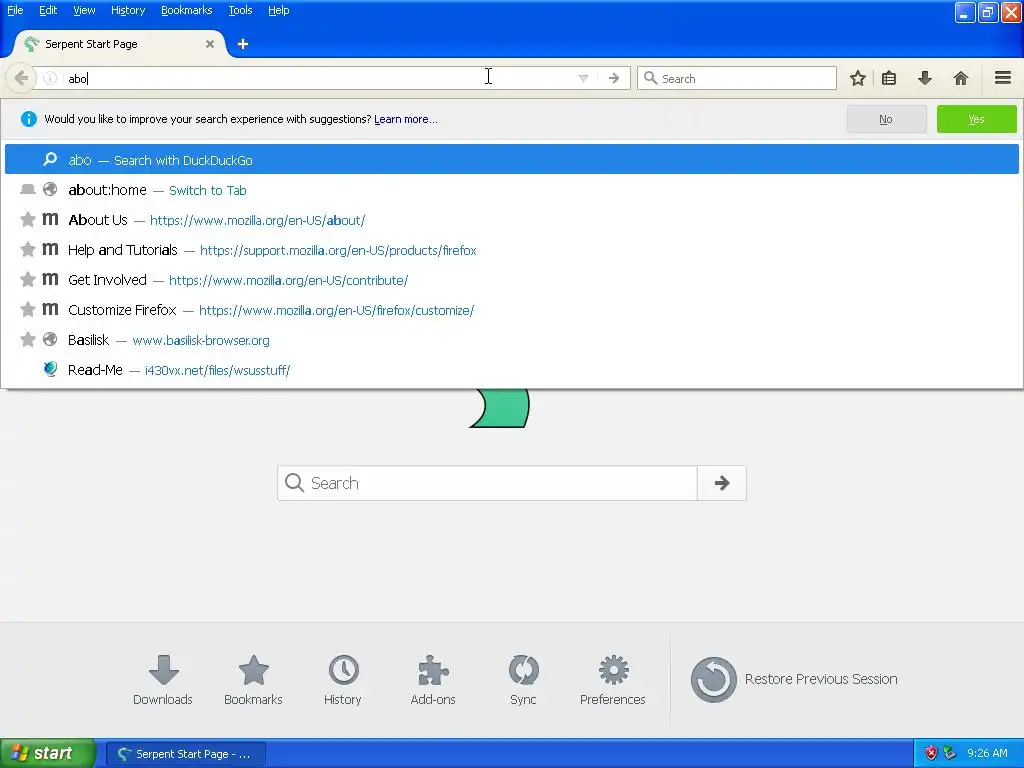Click the red security shield tray icon
Screen dimensions: 1024x768
pos(931,753)
